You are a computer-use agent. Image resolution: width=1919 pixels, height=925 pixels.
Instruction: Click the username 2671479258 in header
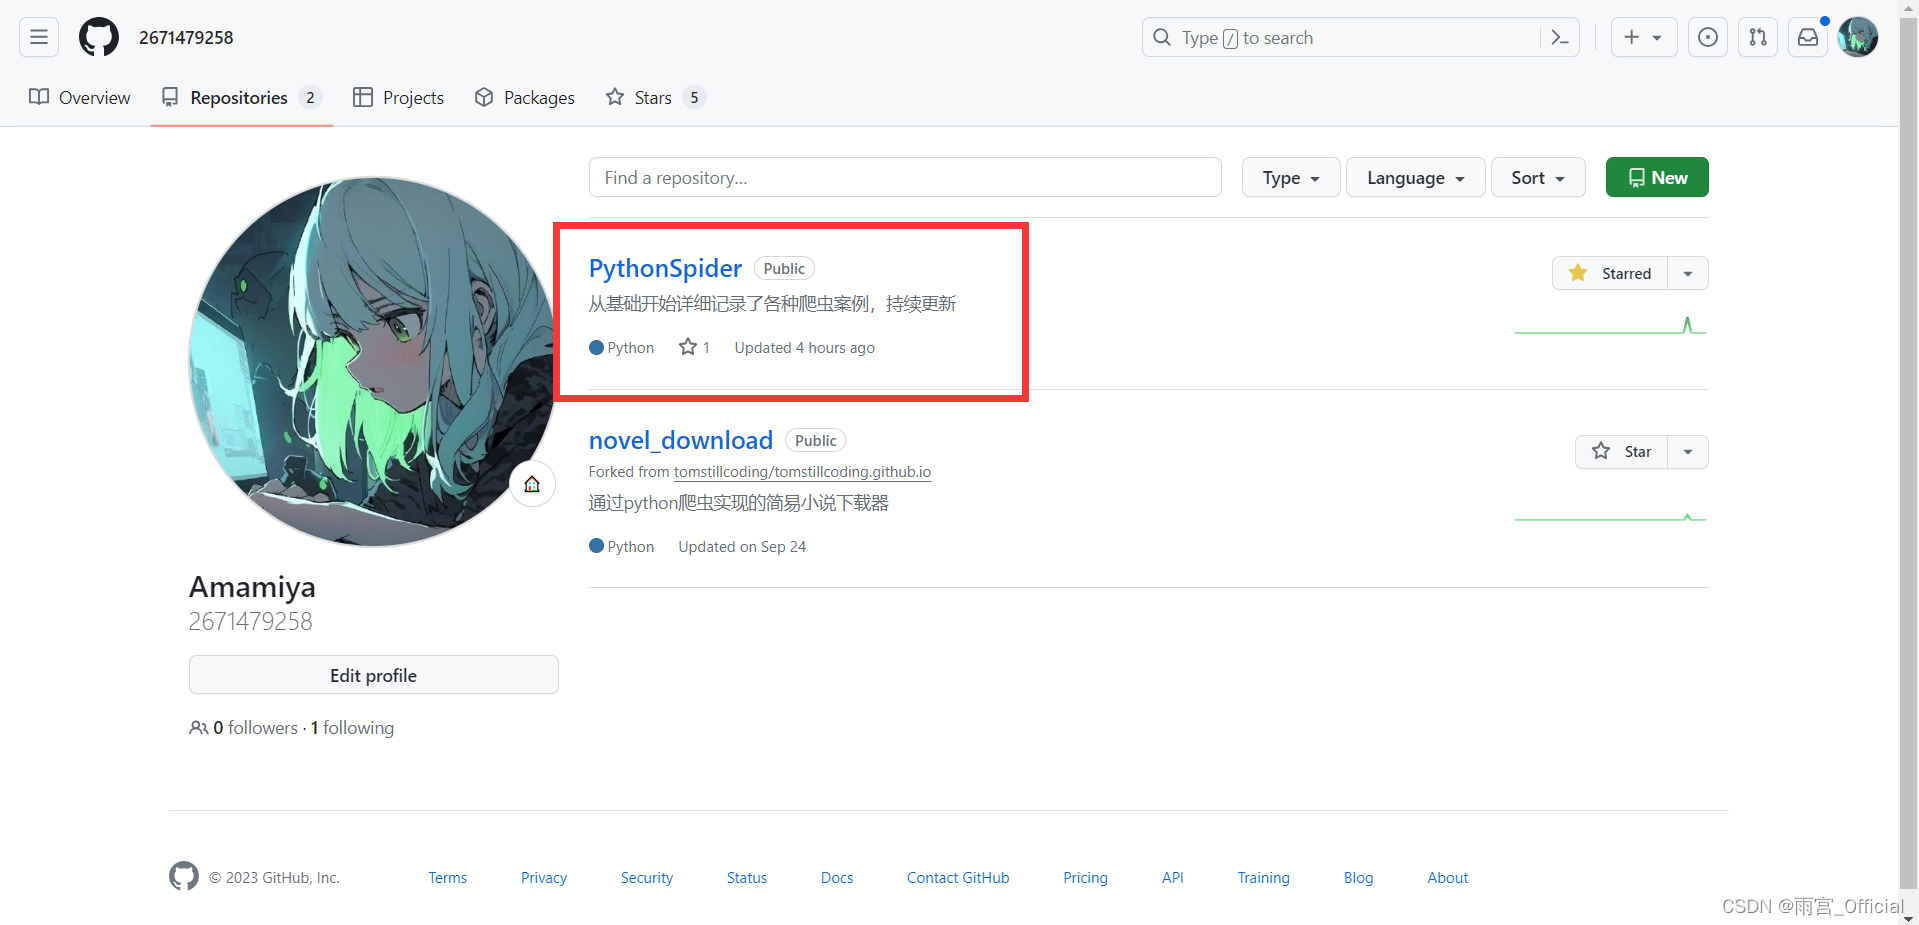coord(186,37)
